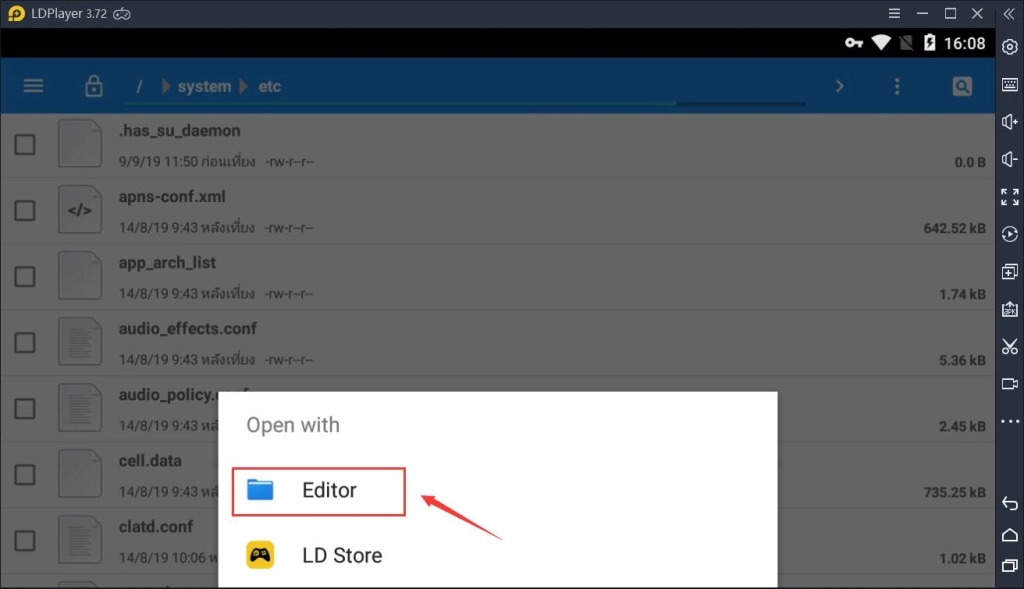Open multi-instance plus icon in sidebar

click(1010, 272)
